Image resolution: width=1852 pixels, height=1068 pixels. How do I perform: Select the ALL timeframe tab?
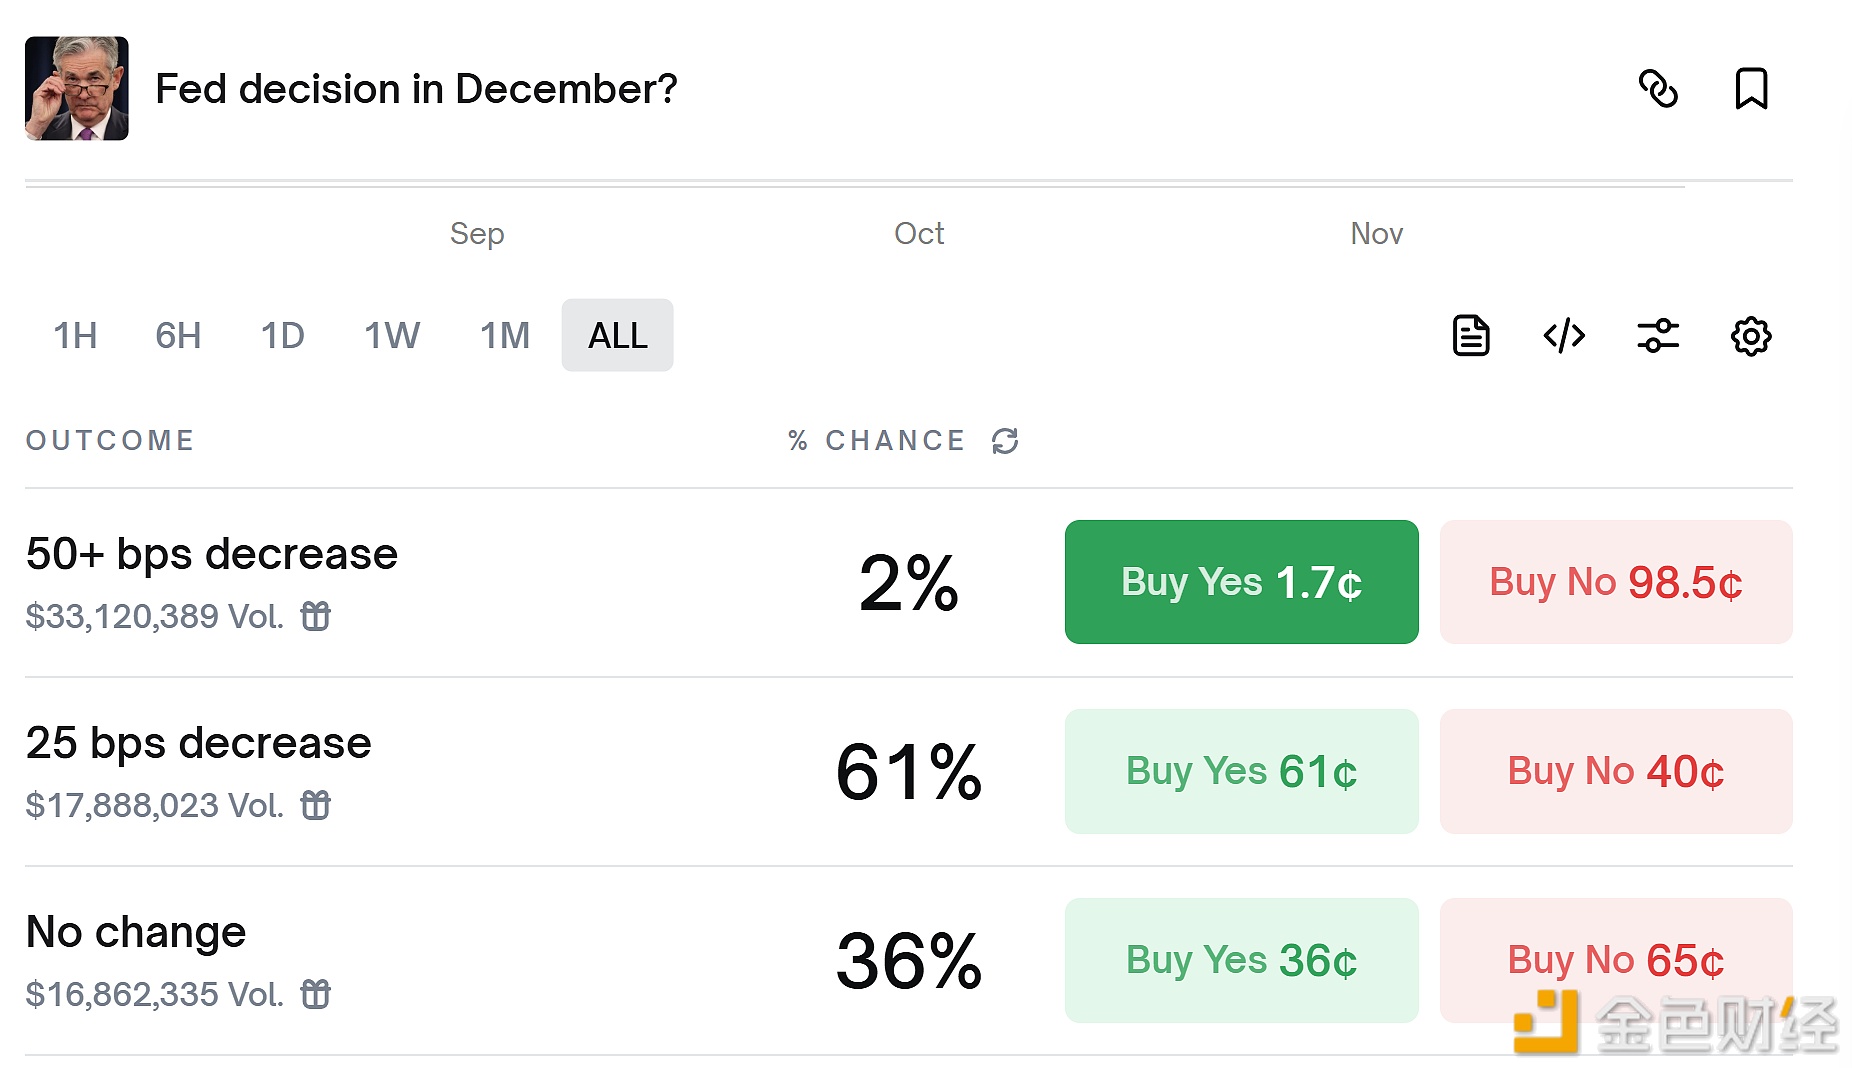[x=617, y=336]
